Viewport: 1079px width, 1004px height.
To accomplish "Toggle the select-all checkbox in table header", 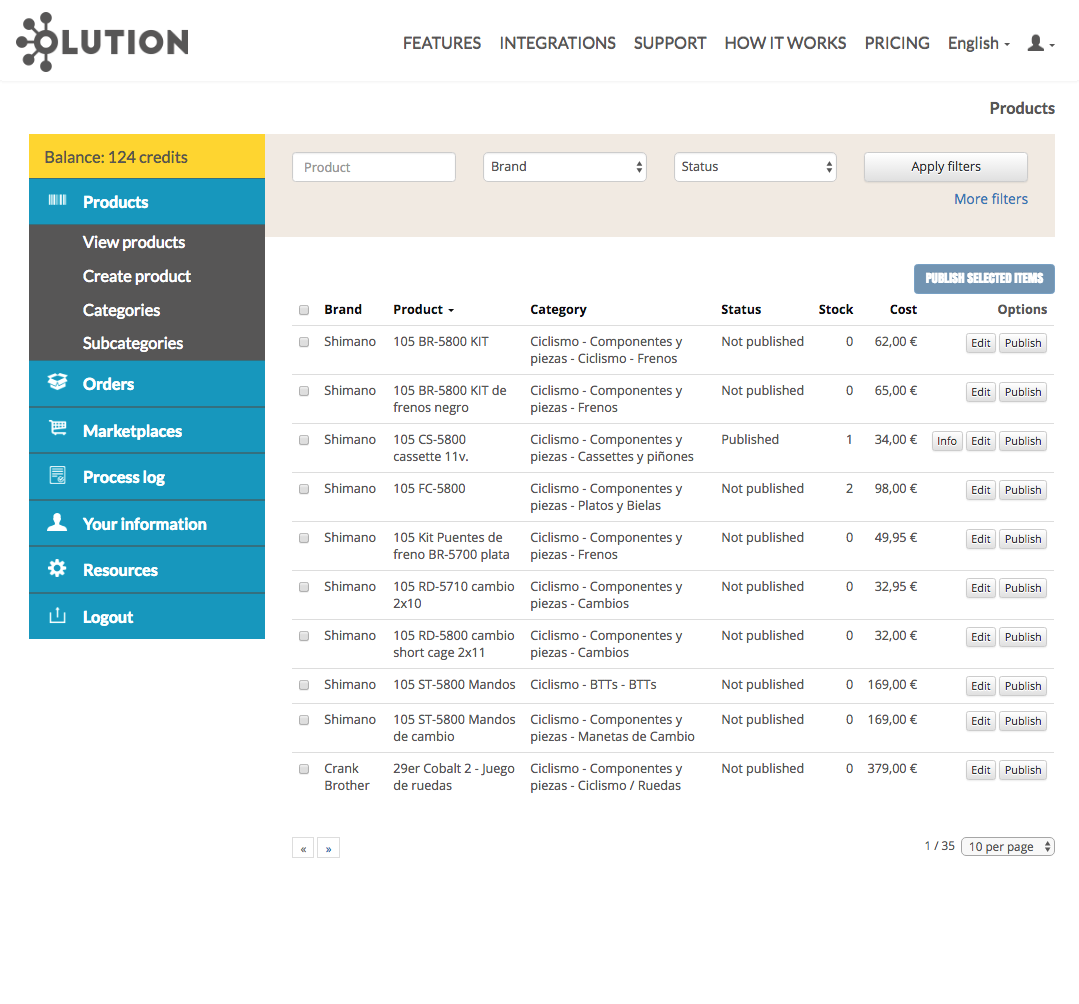I will (x=304, y=310).
